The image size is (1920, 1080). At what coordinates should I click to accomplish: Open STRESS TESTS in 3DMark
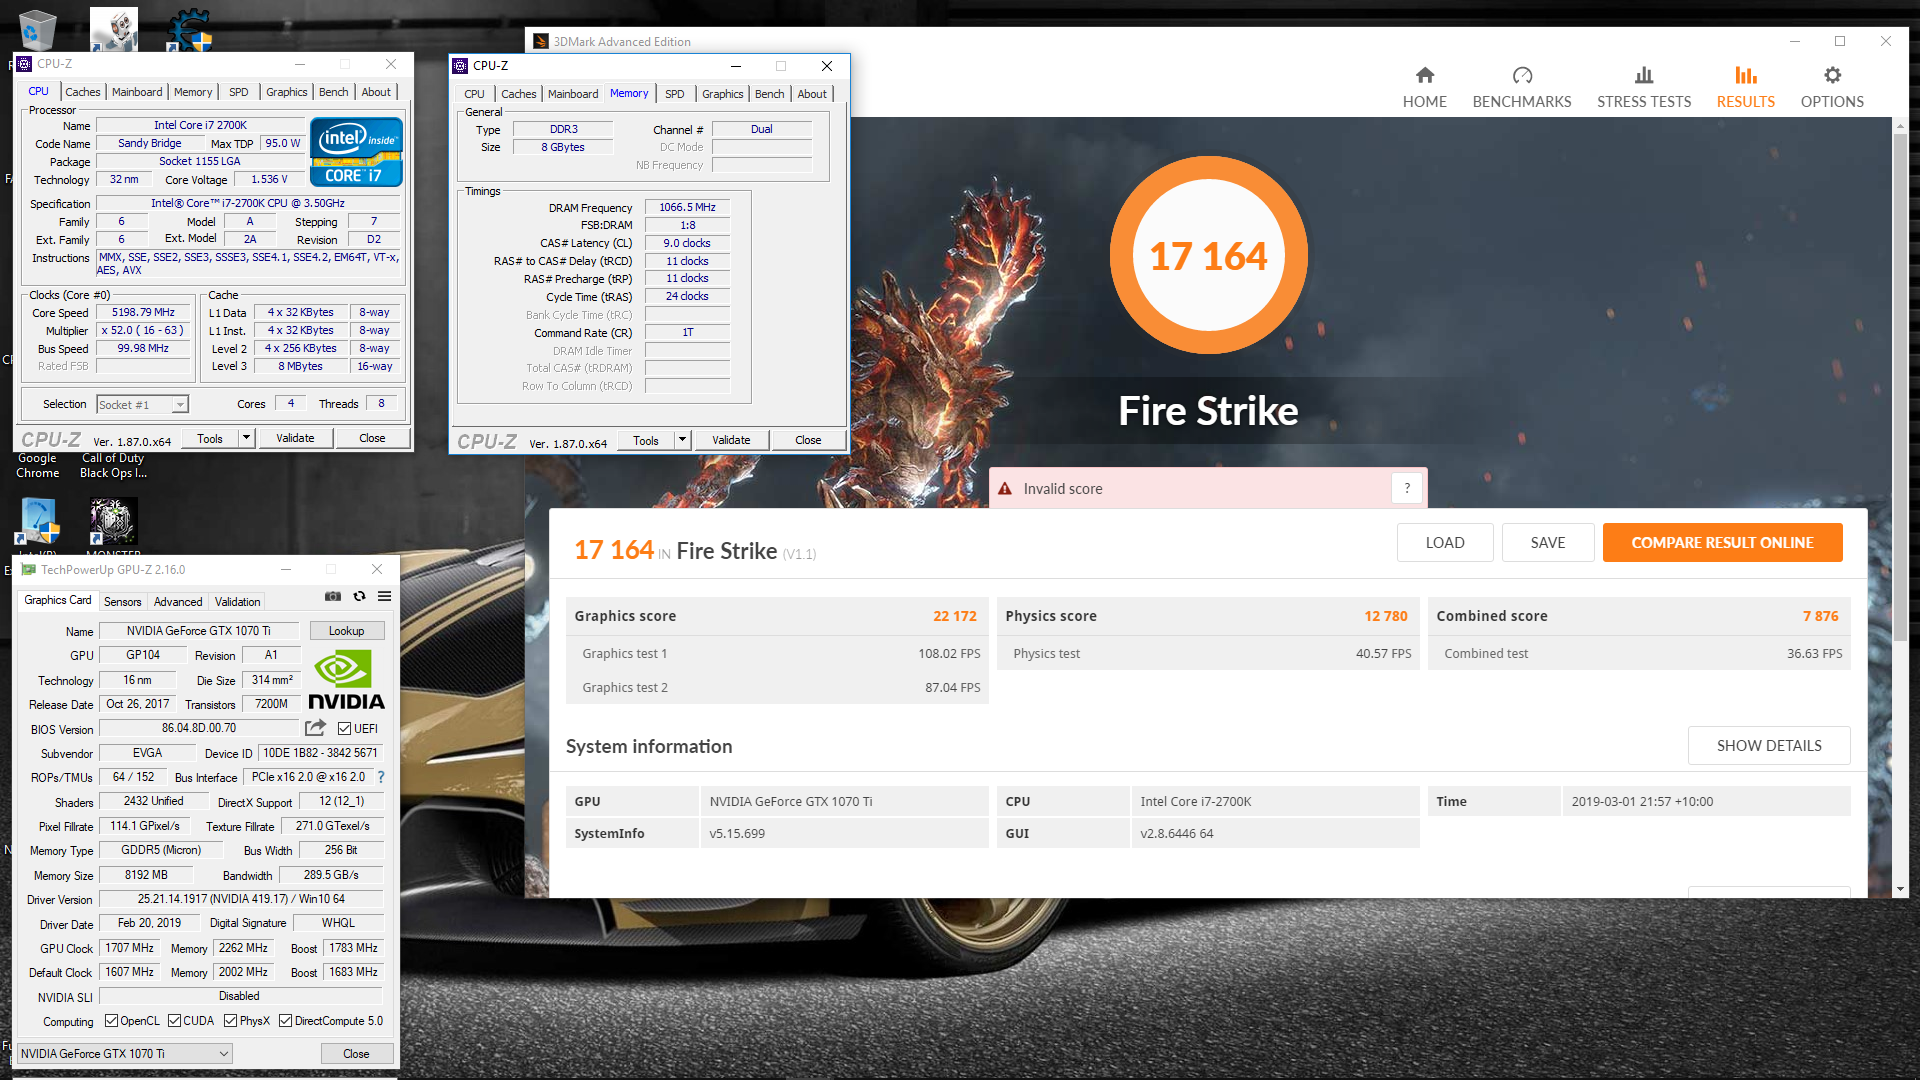(1644, 87)
